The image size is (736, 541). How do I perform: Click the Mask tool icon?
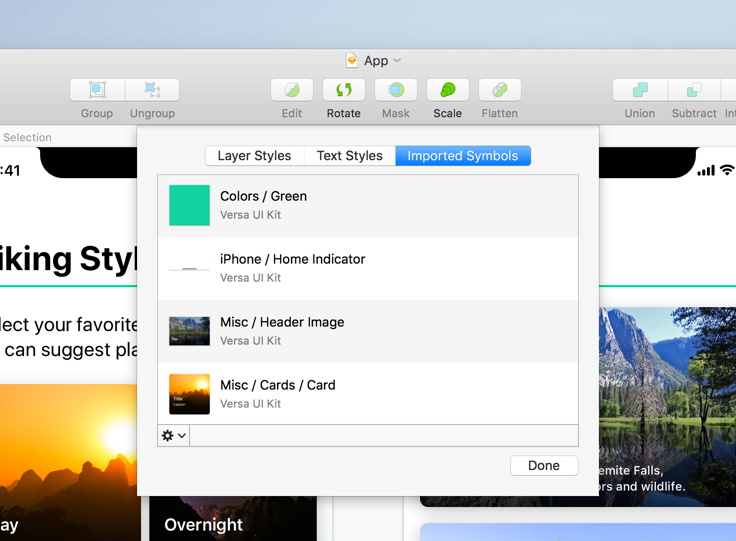tap(396, 90)
